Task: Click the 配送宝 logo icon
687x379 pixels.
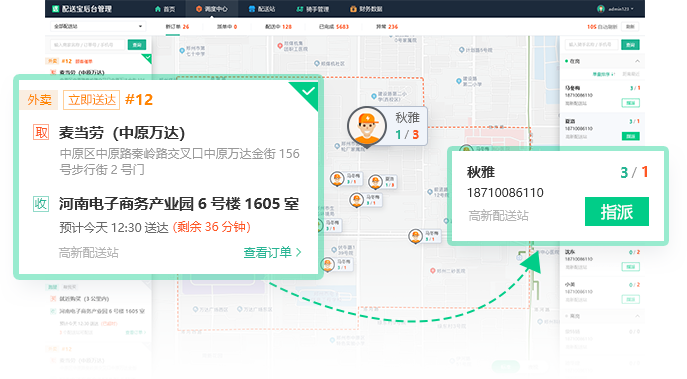Action: (55, 9)
